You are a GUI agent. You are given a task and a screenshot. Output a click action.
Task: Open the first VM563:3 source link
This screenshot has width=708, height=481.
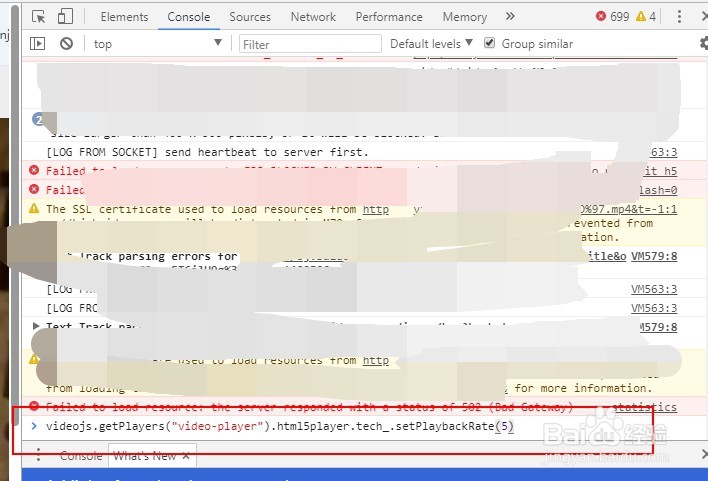[x=654, y=289]
